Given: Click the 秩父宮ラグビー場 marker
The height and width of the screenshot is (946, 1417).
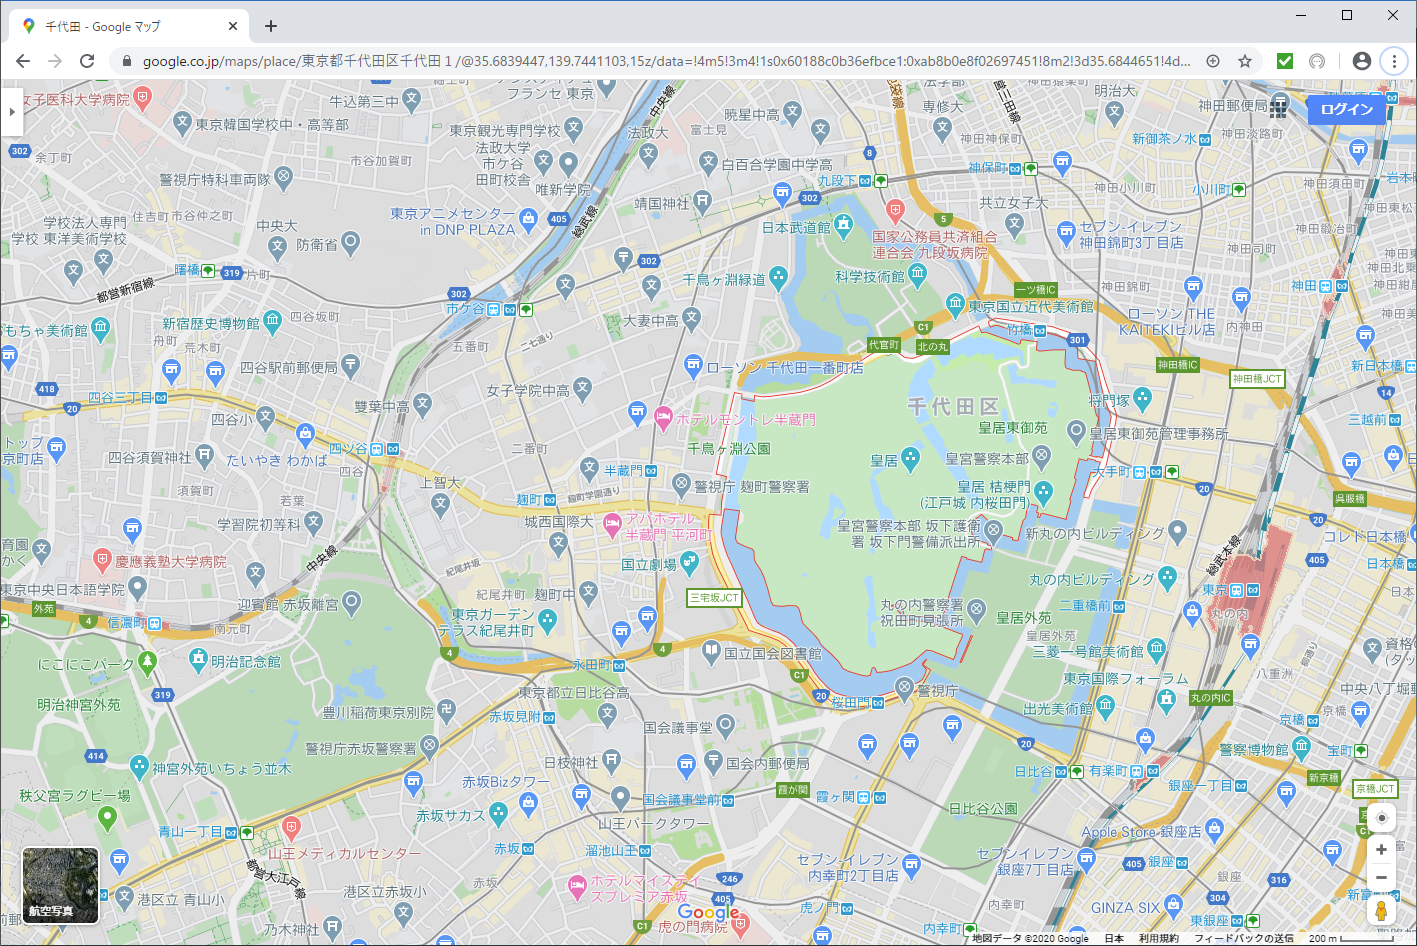Looking at the screenshot, I should click(107, 818).
